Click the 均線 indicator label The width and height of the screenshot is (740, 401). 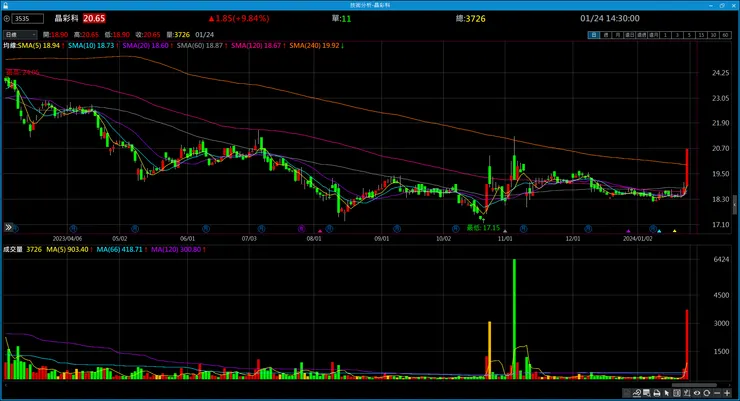(10, 46)
